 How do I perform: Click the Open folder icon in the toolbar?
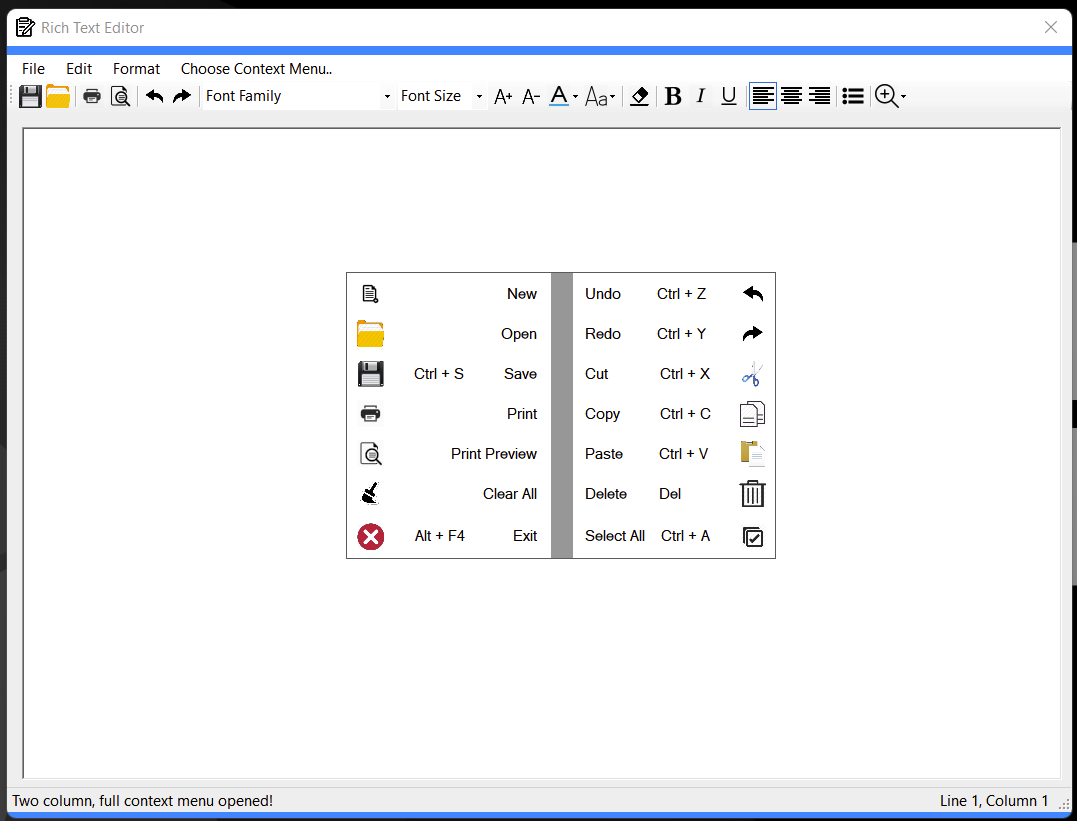click(58, 96)
